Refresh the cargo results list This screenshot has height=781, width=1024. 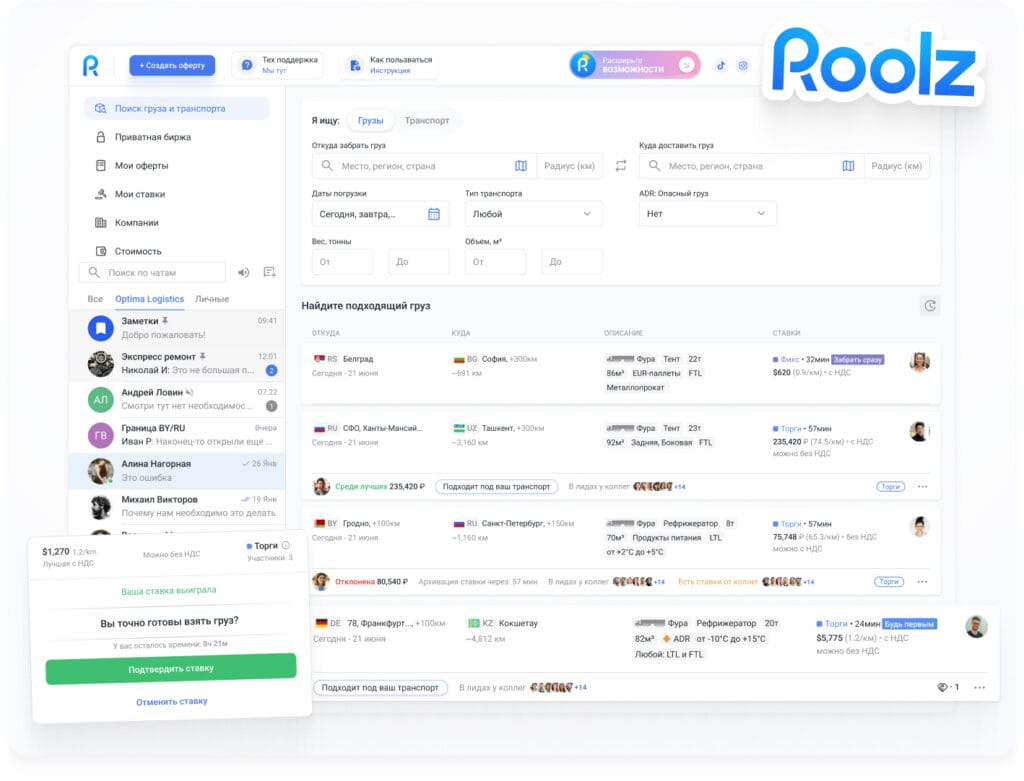click(930, 305)
